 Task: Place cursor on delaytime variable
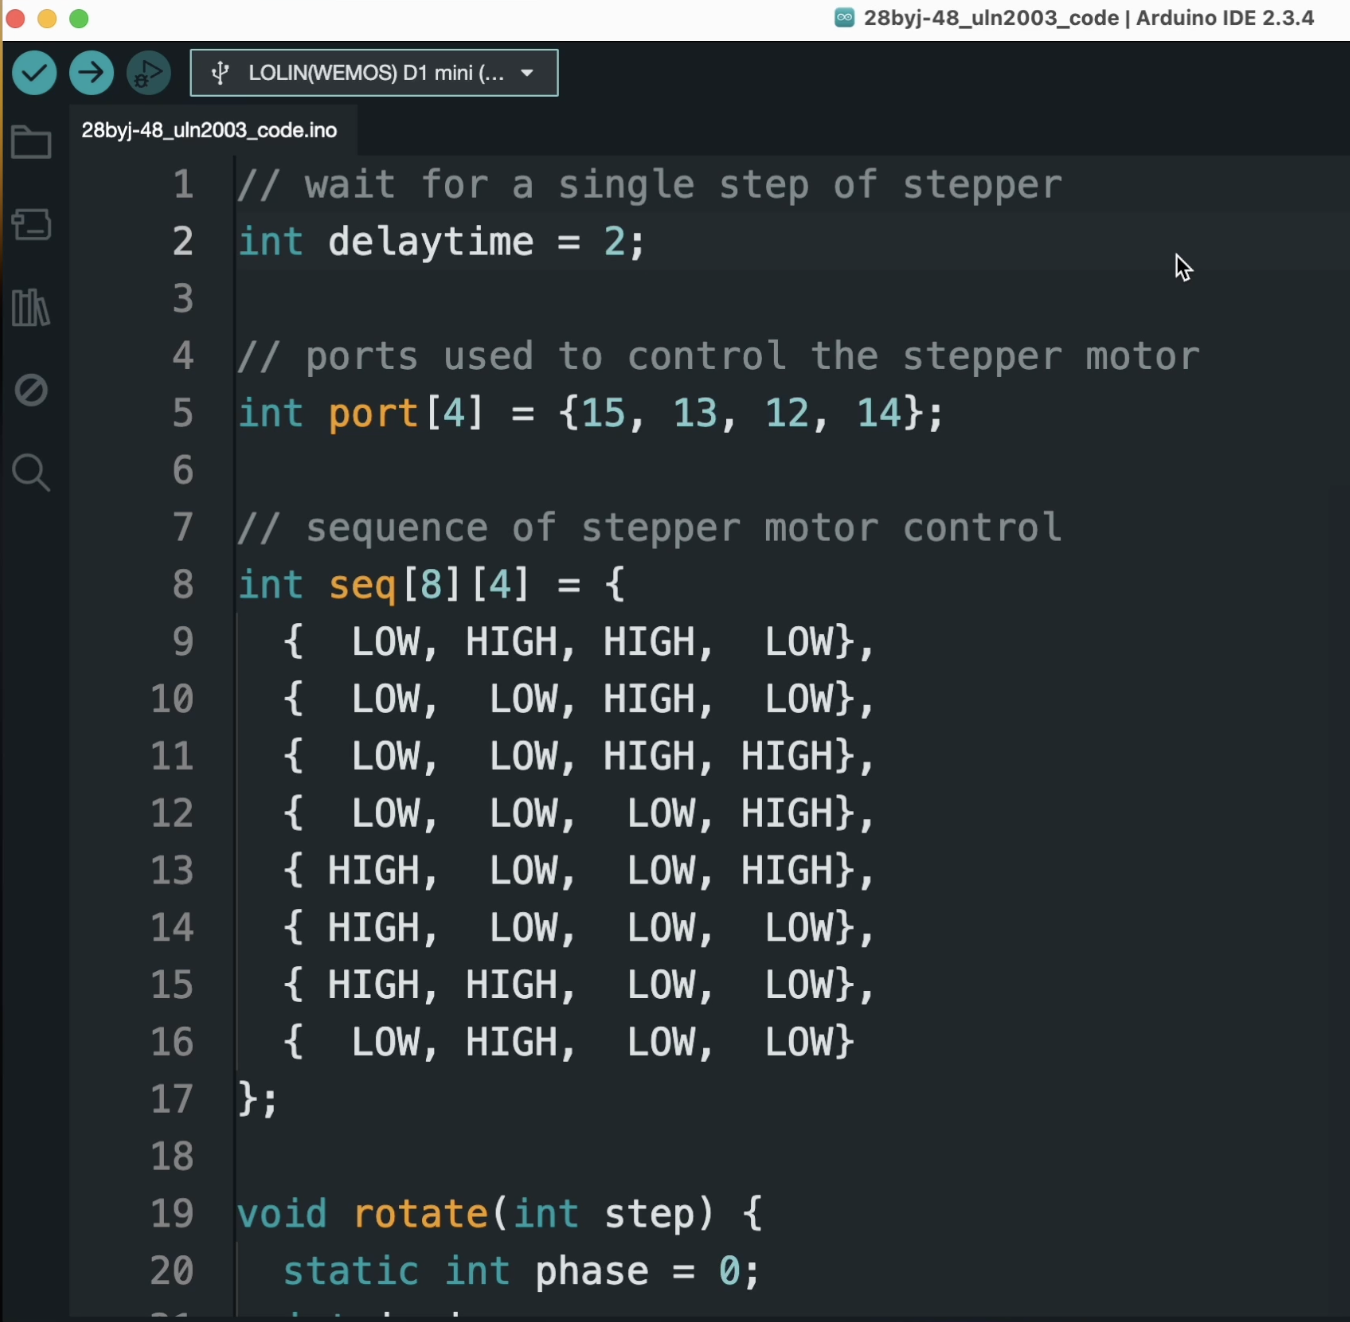pos(431,242)
